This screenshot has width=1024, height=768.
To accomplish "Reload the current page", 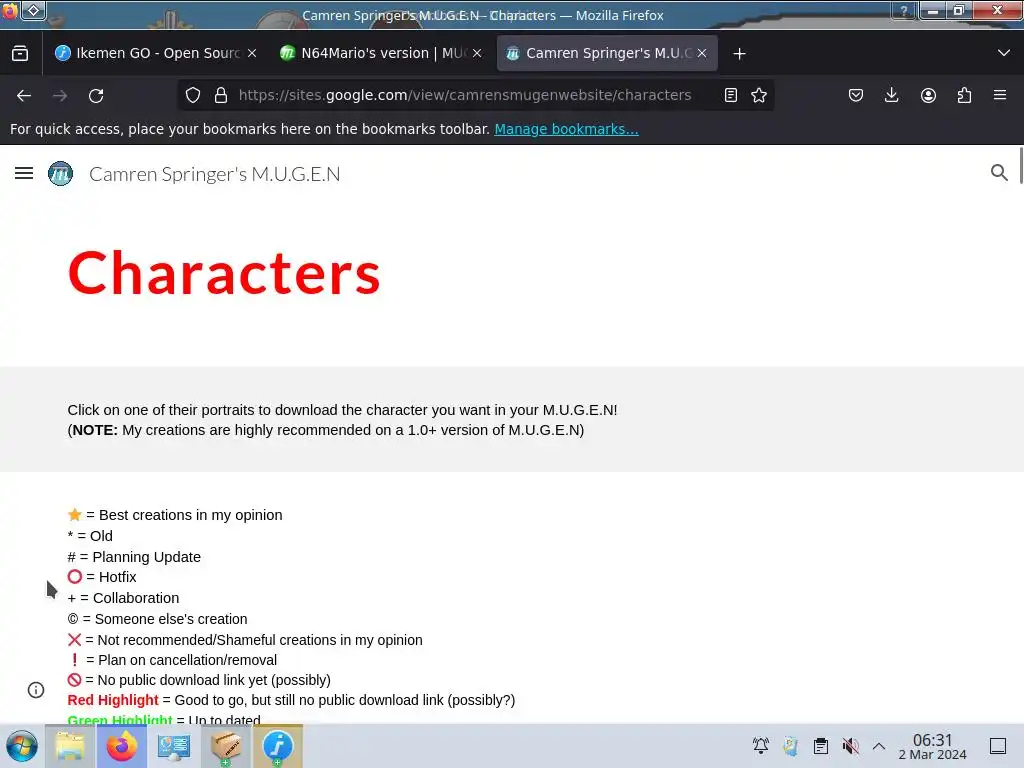I will pos(96,95).
